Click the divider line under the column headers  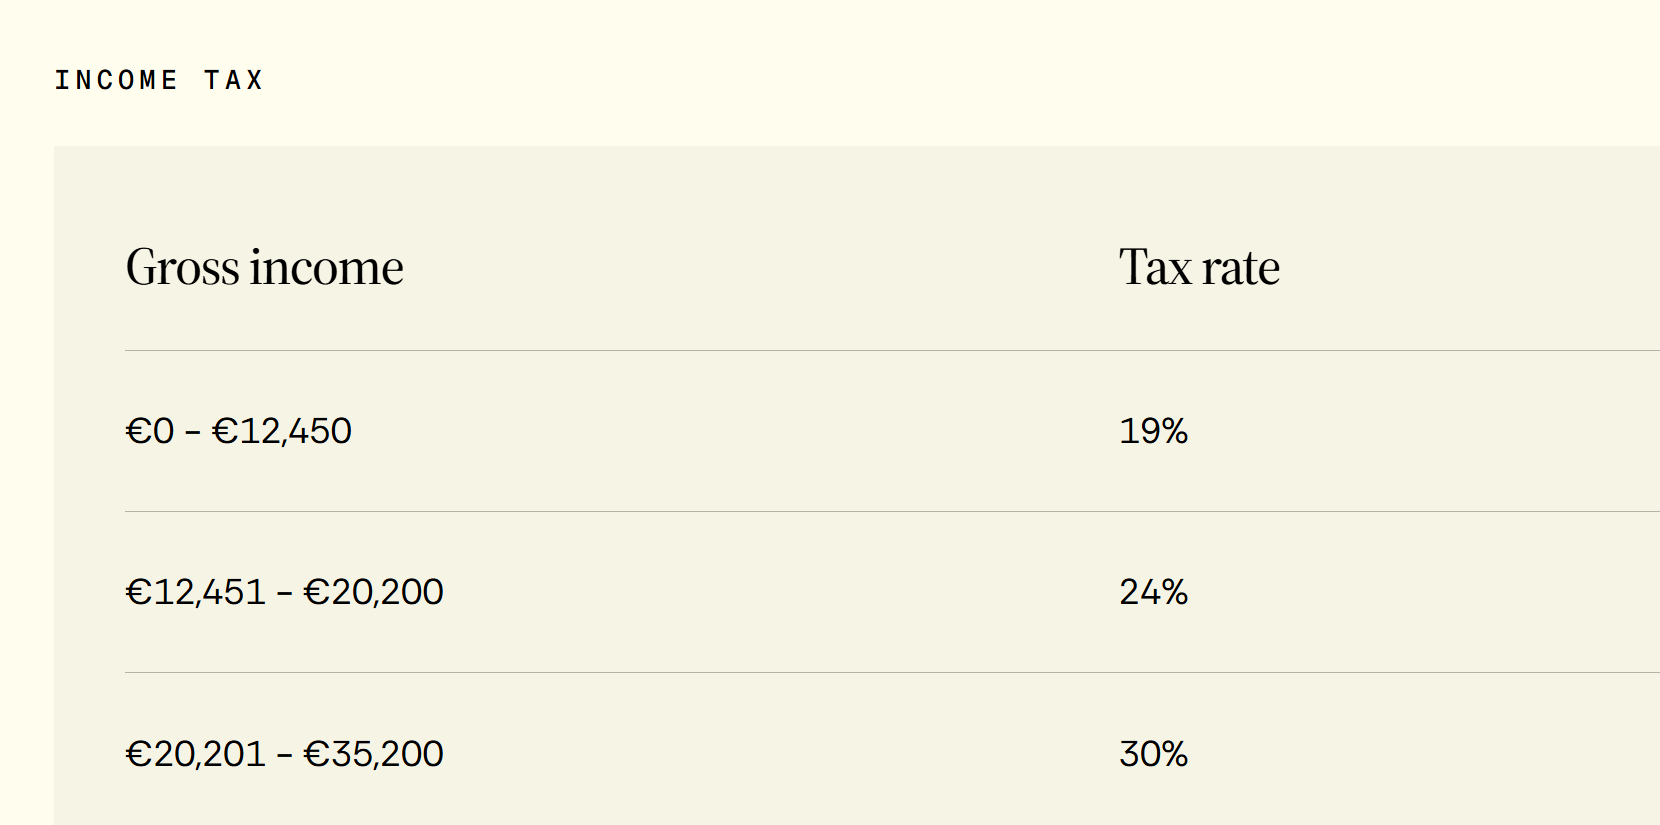click(892, 350)
